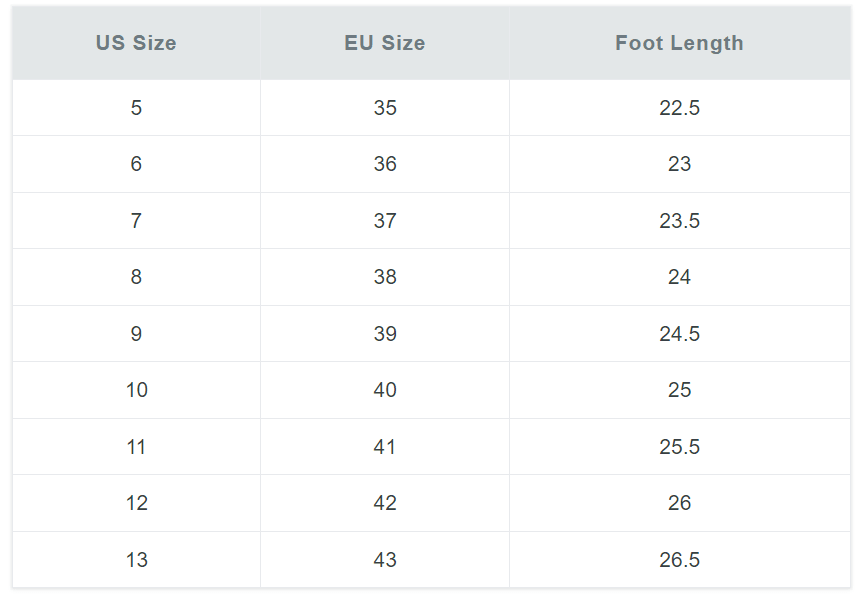Viewport: 859px width, 595px height.
Task: Select US size 13 cell
Action: click(x=136, y=559)
